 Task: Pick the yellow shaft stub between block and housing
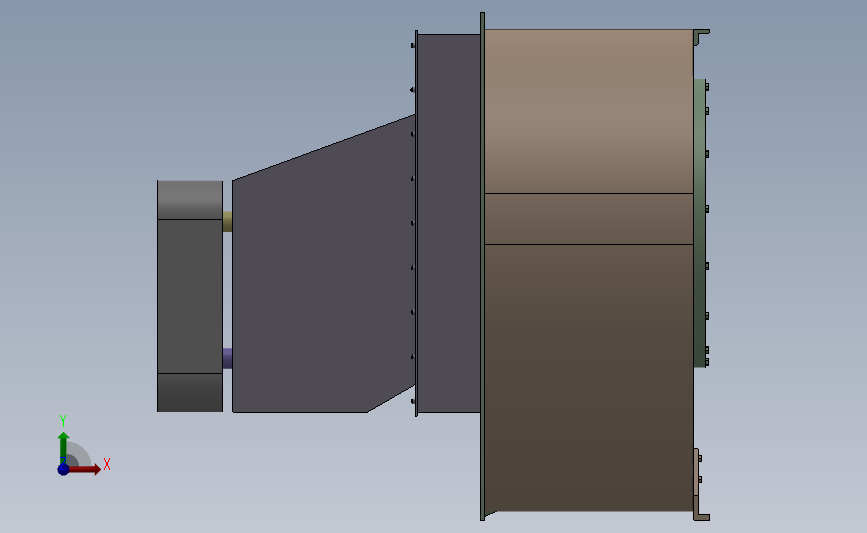click(x=227, y=222)
